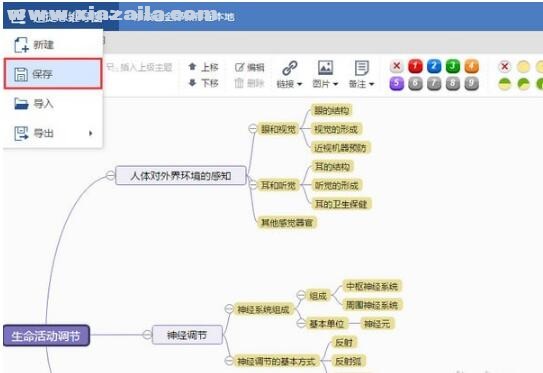Collapse the 神经系统组成 branch

[229, 309]
